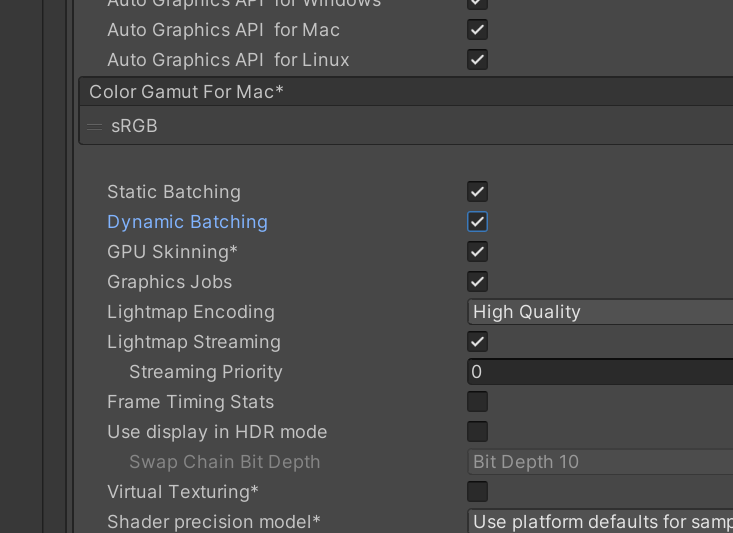Click the Streaming Priority label
The height and width of the screenshot is (533, 733).
point(205,372)
